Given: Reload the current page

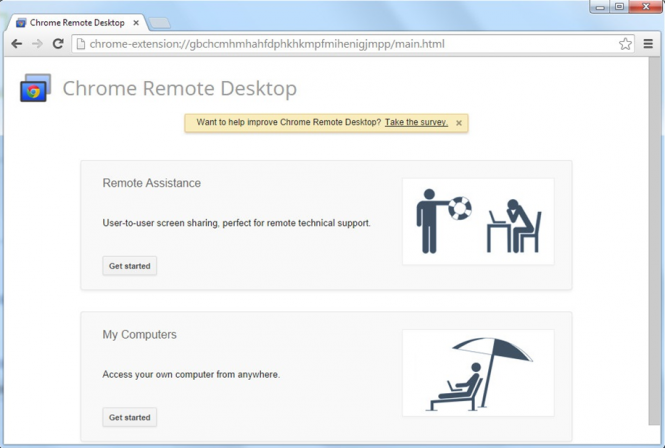Looking at the screenshot, I should [x=58, y=44].
